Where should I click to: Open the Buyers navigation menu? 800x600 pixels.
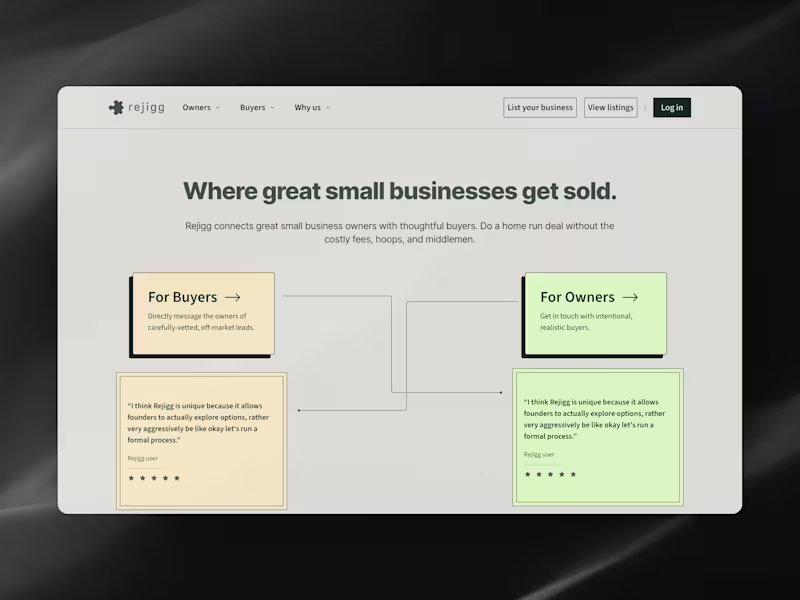click(253, 108)
